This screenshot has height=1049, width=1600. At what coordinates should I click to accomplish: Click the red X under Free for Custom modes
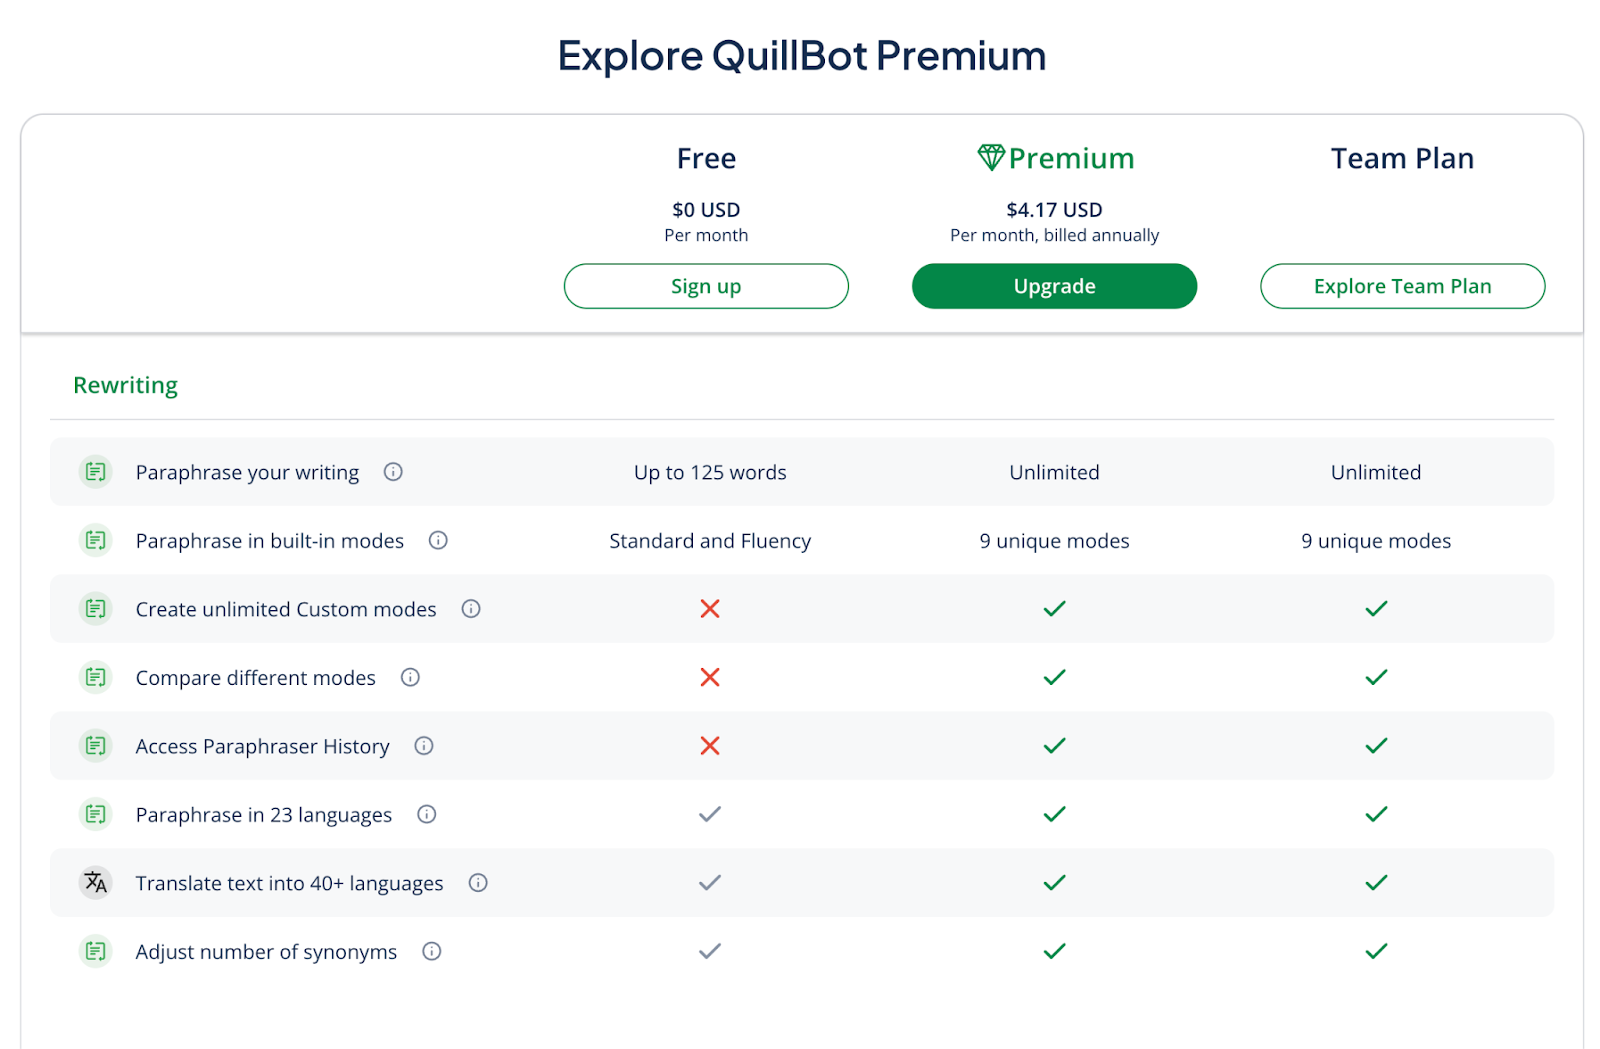[x=710, y=608]
